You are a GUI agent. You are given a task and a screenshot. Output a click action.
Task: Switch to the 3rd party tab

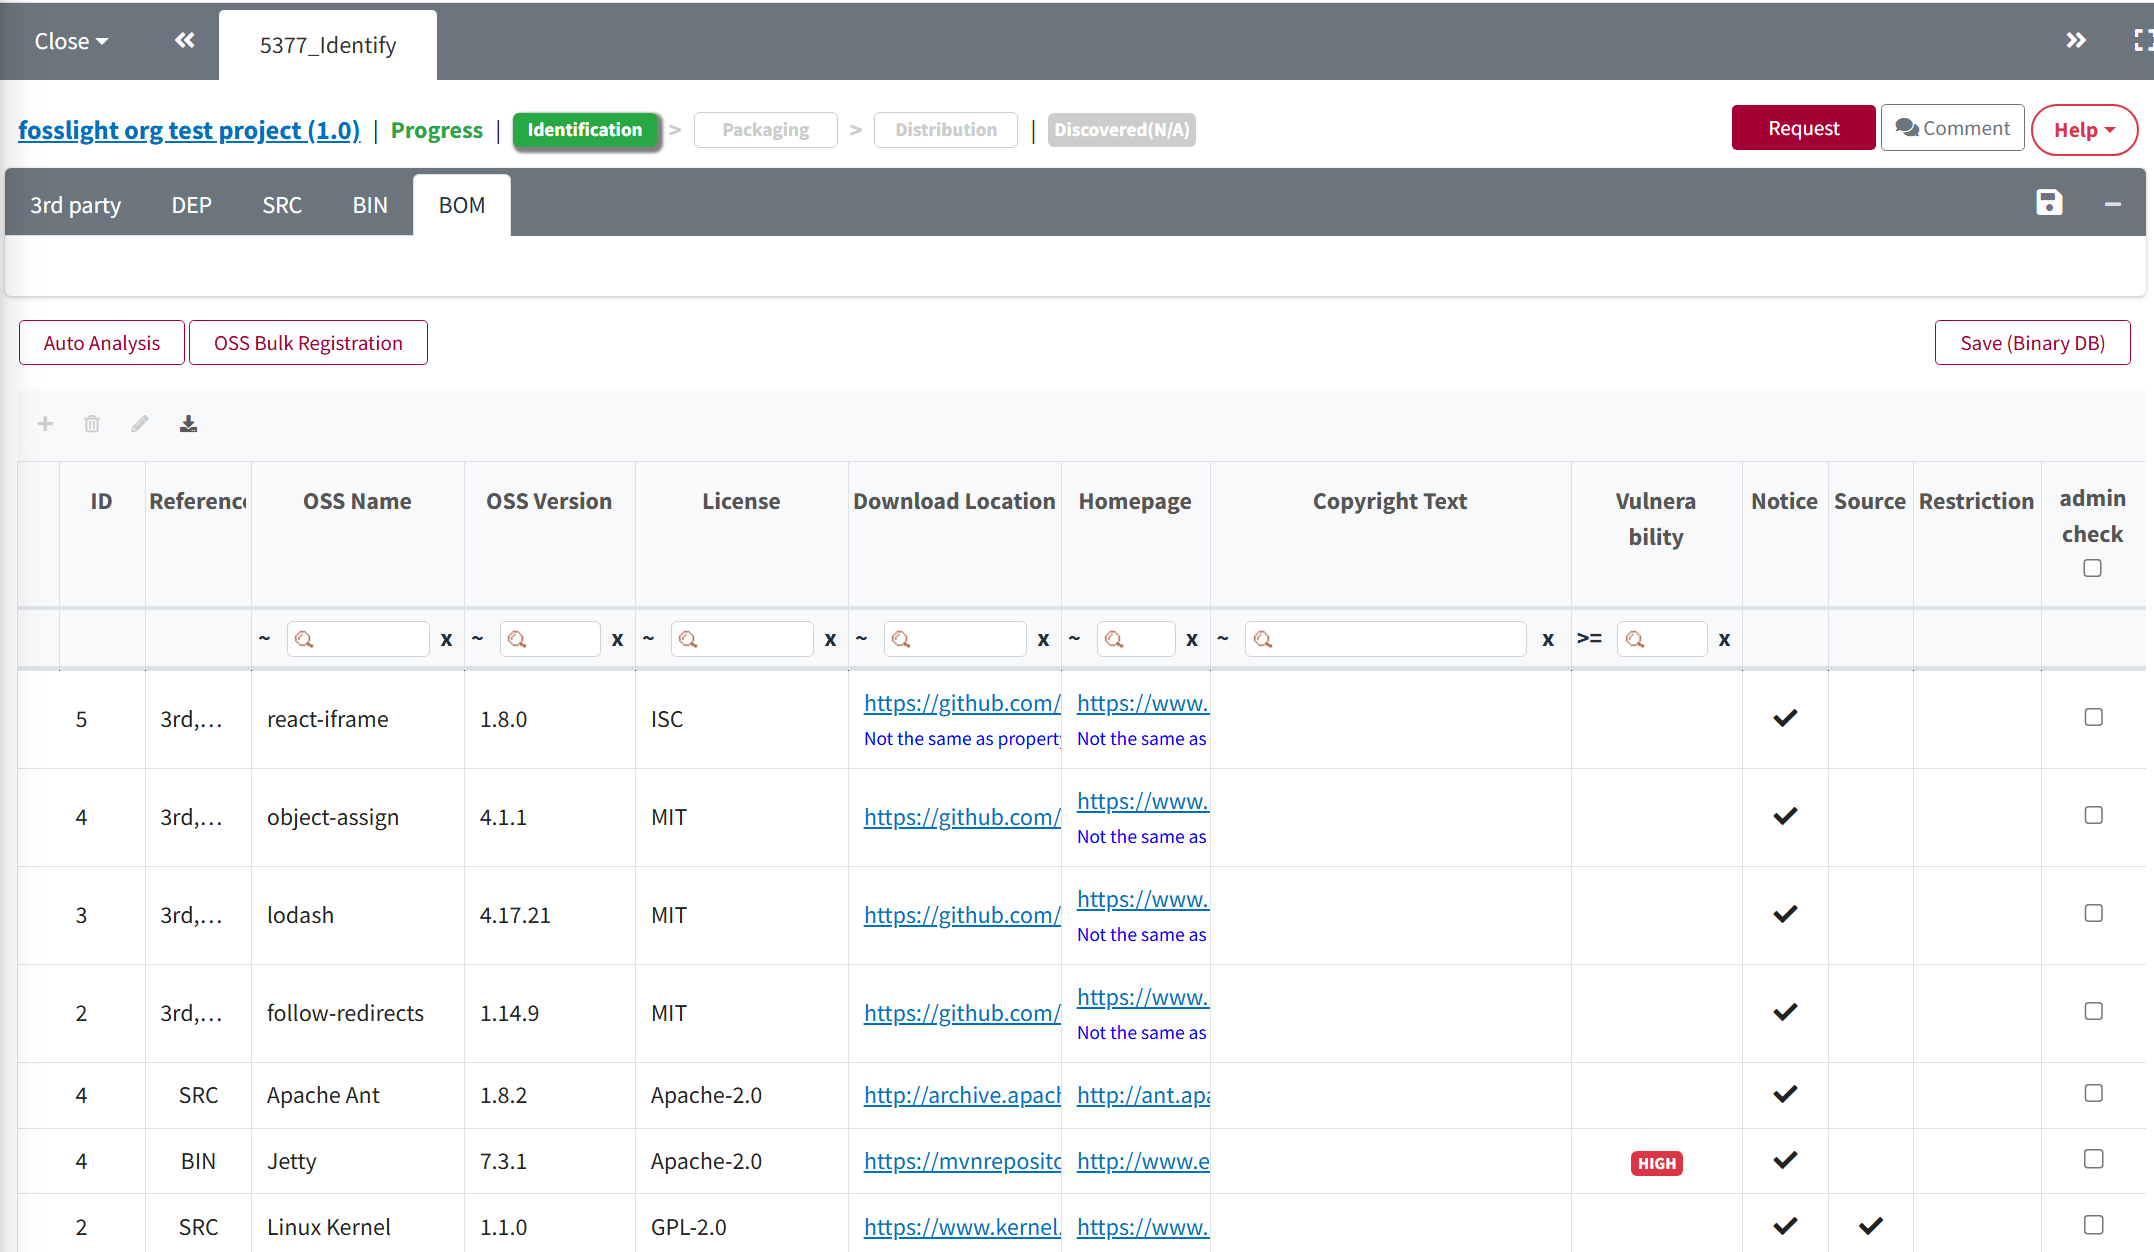75,205
